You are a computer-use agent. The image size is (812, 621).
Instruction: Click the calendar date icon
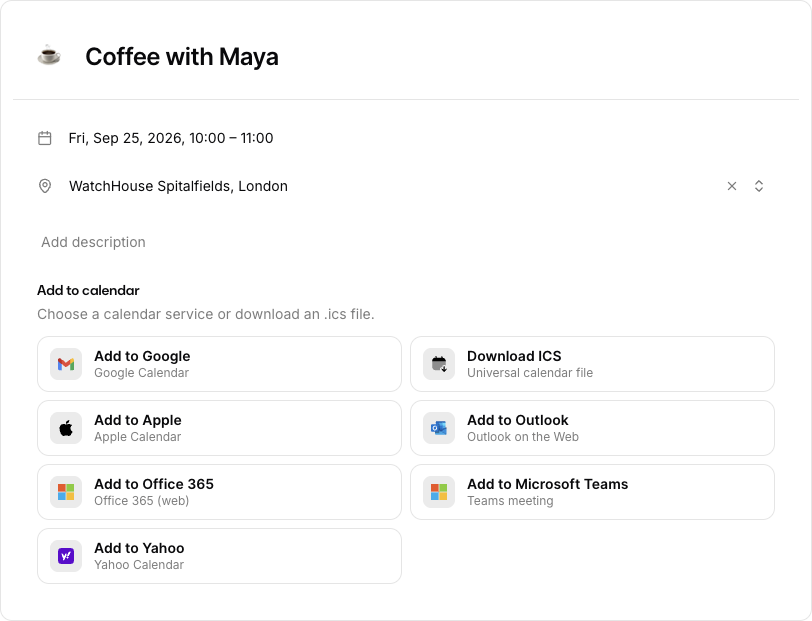pyautogui.click(x=45, y=138)
